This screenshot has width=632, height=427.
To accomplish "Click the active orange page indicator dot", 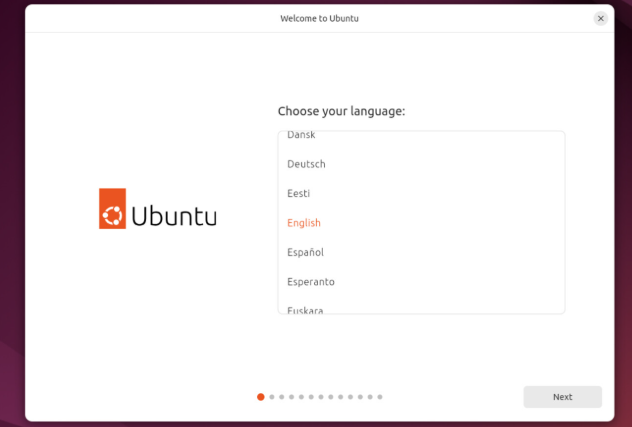I will point(261,397).
